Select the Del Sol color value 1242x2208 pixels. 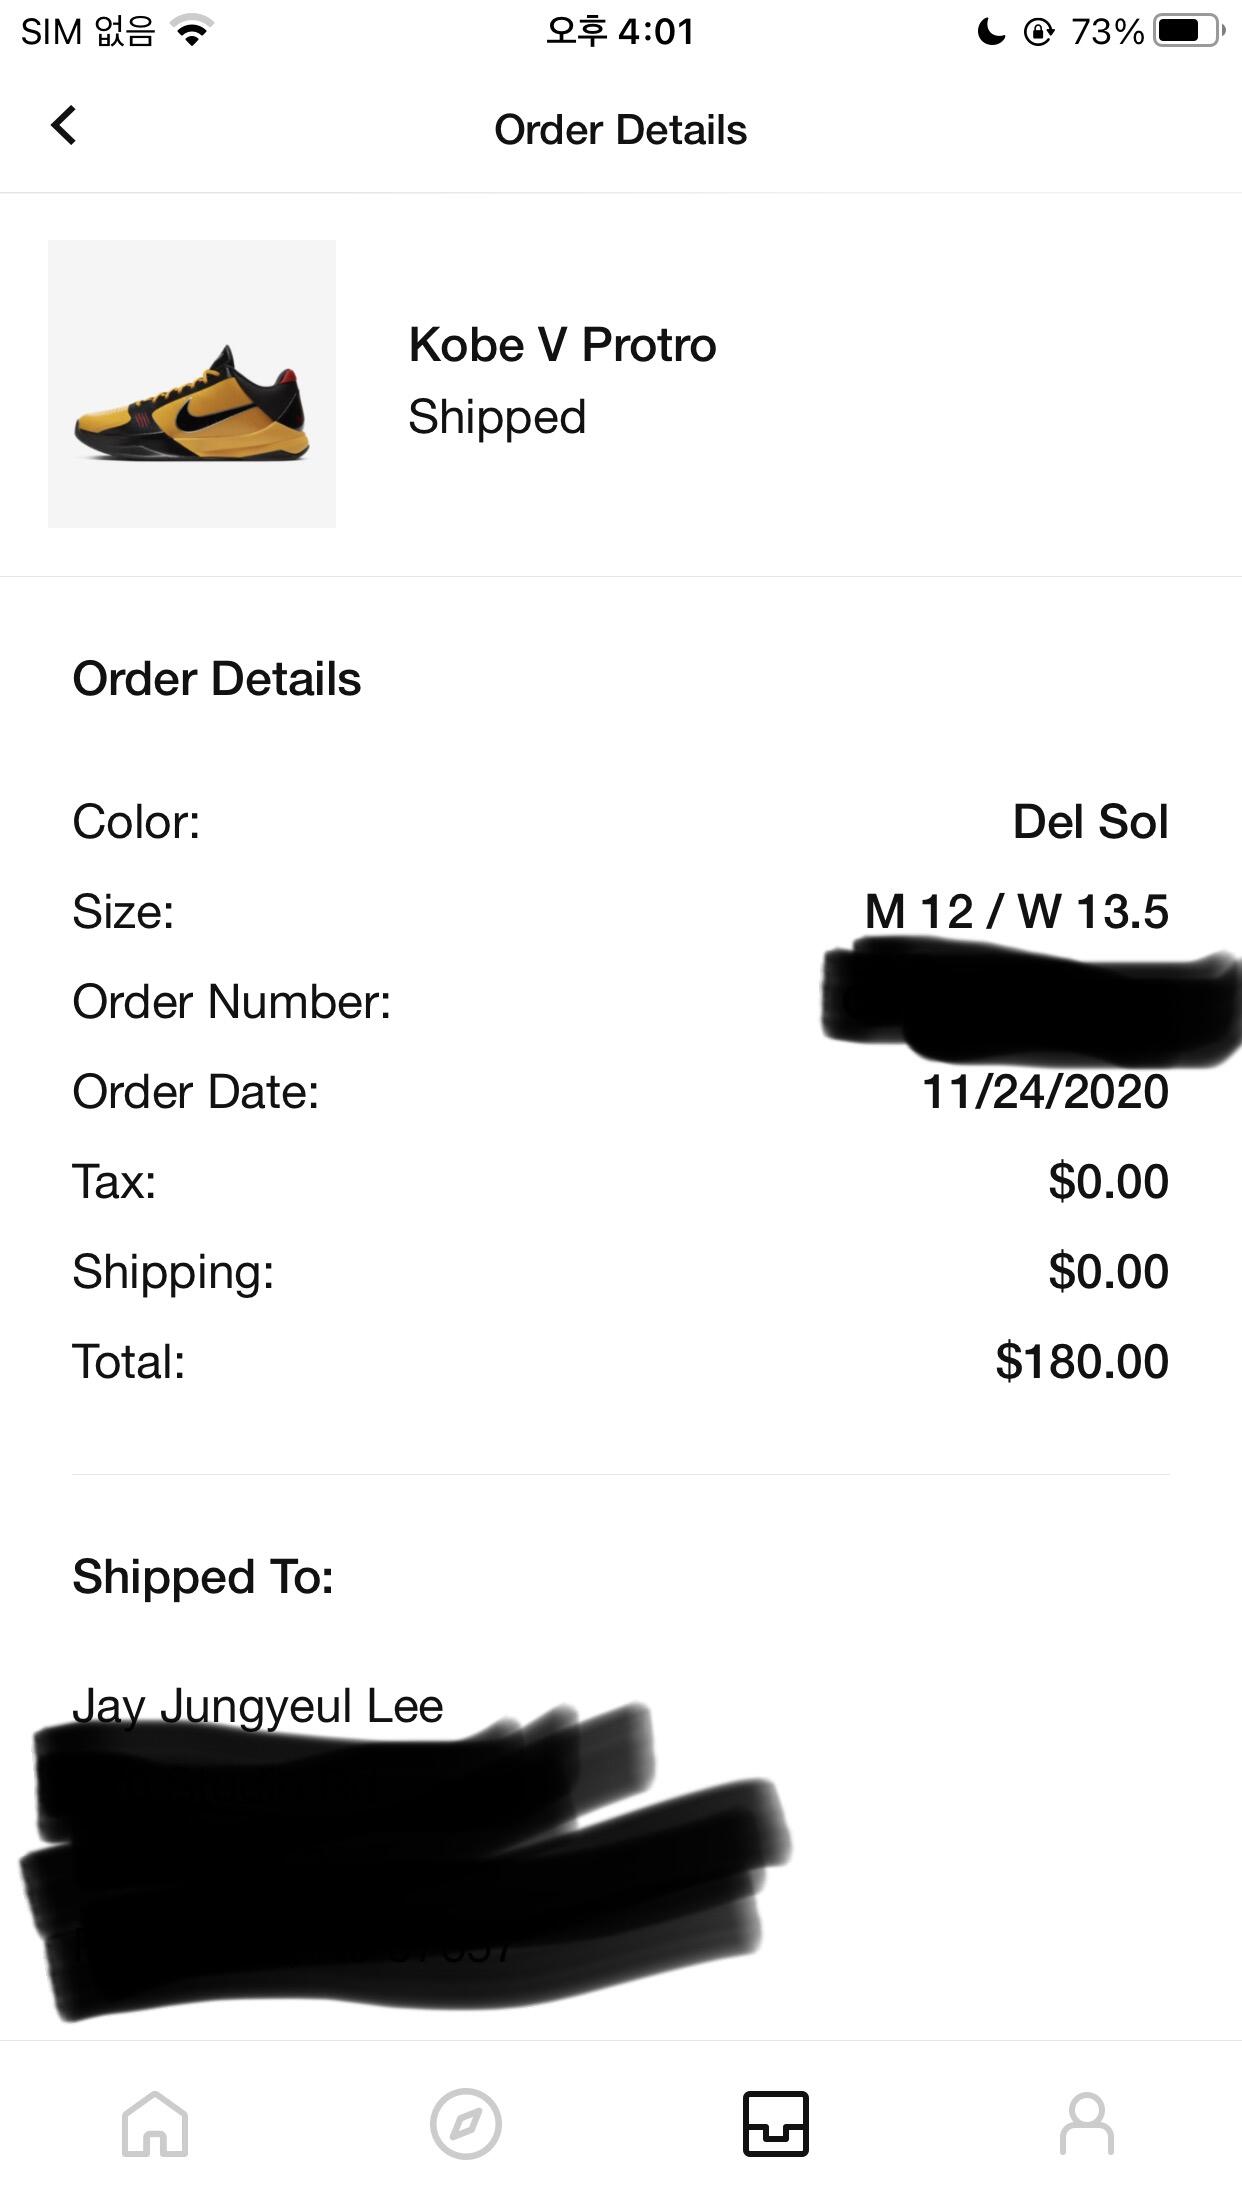[1091, 822]
